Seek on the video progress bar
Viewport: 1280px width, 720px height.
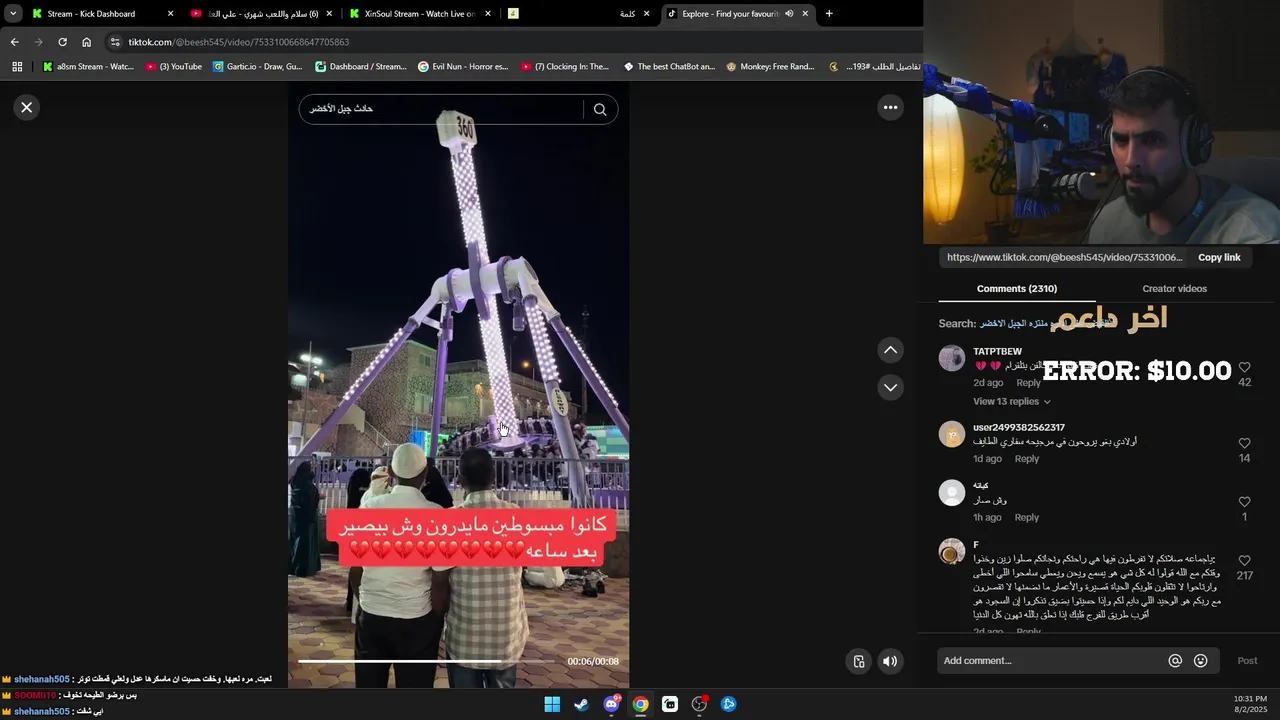click(426, 661)
